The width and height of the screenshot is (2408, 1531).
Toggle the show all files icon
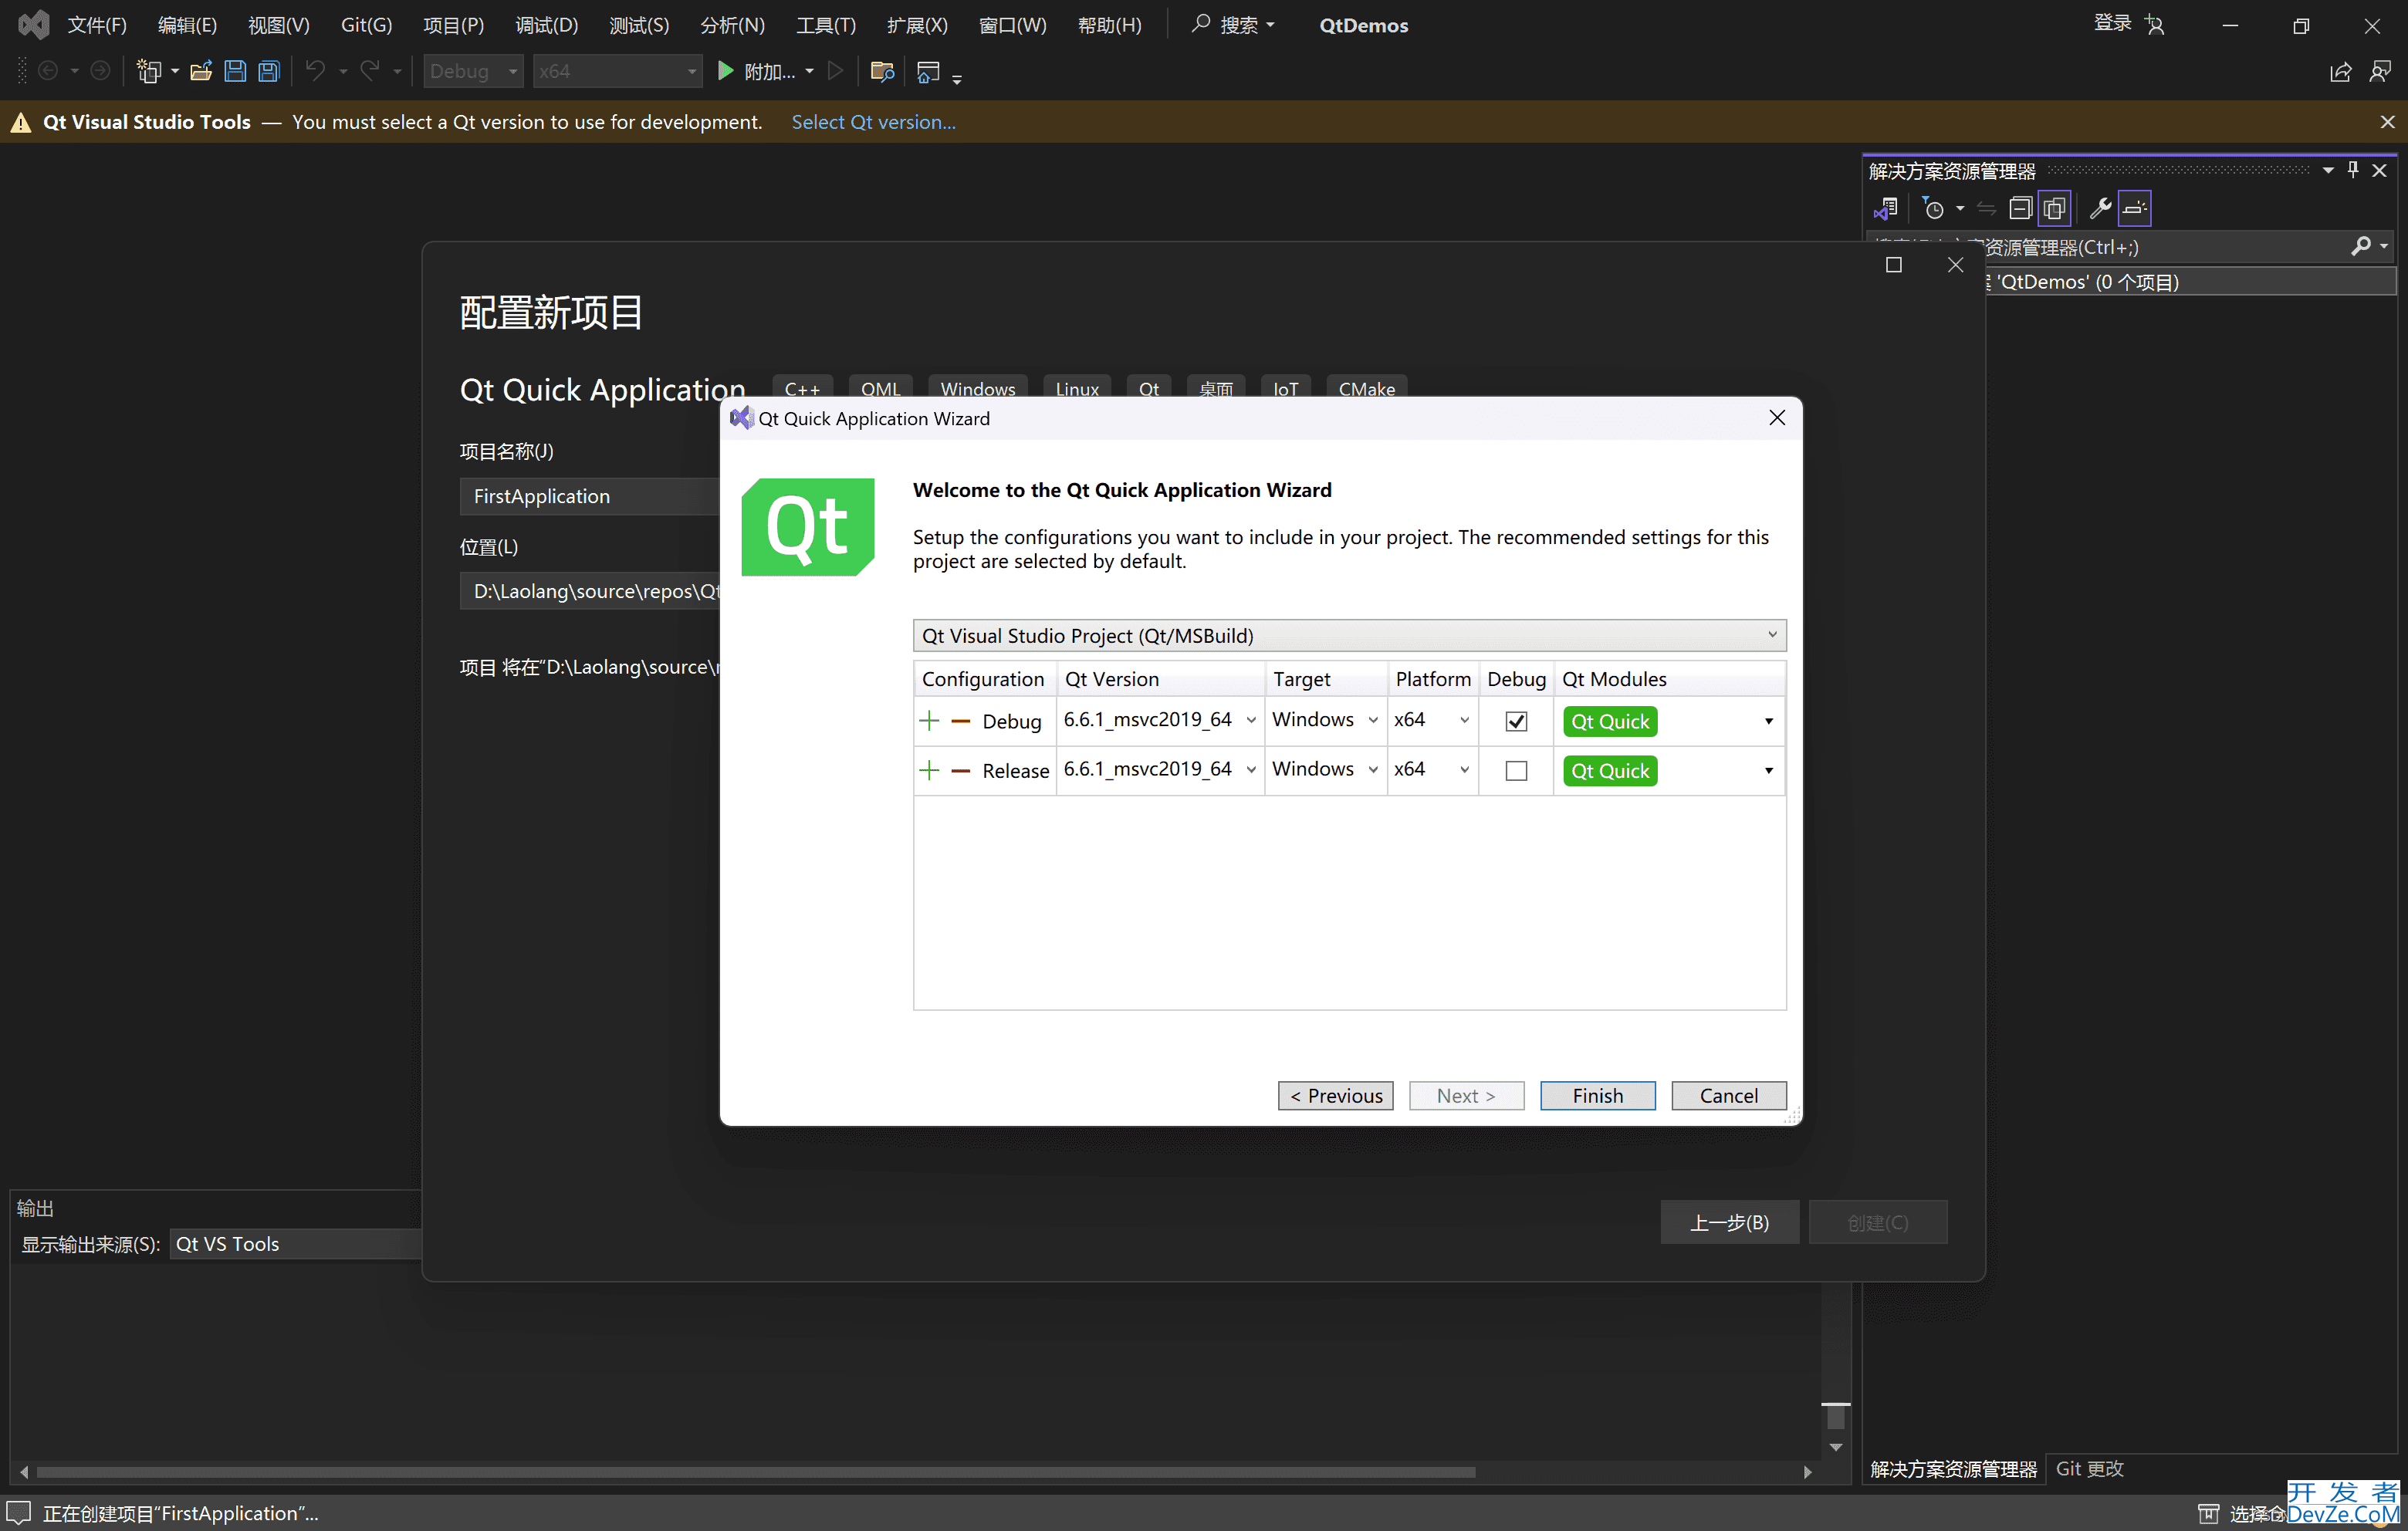click(2054, 208)
